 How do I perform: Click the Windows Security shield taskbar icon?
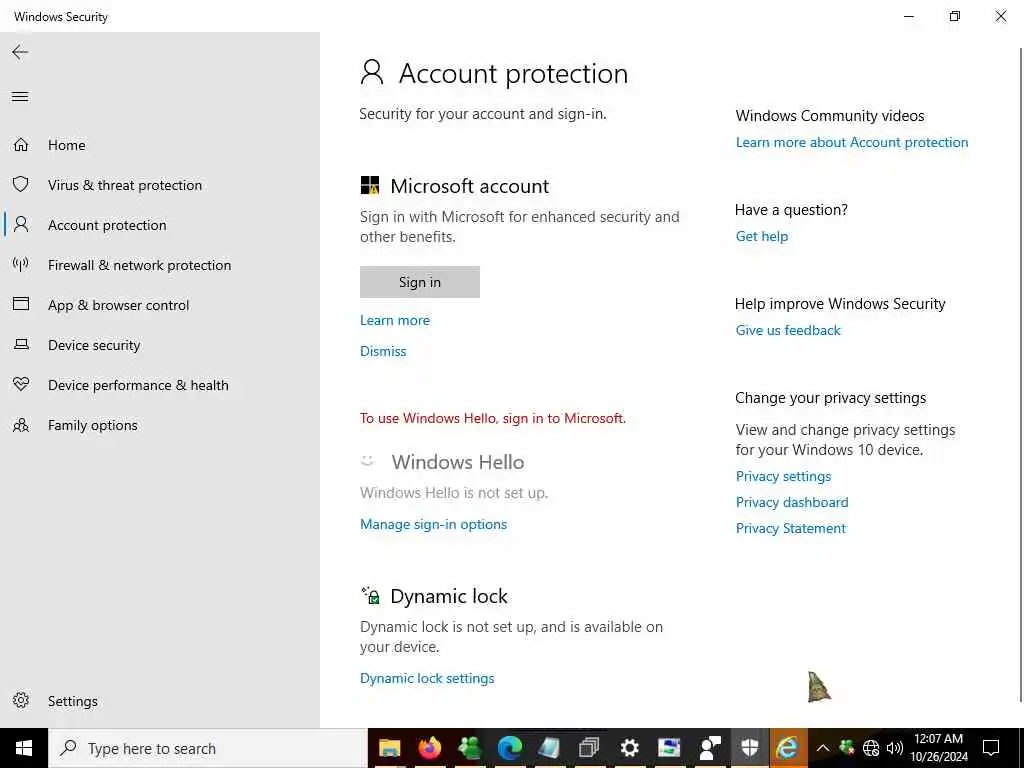click(749, 748)
